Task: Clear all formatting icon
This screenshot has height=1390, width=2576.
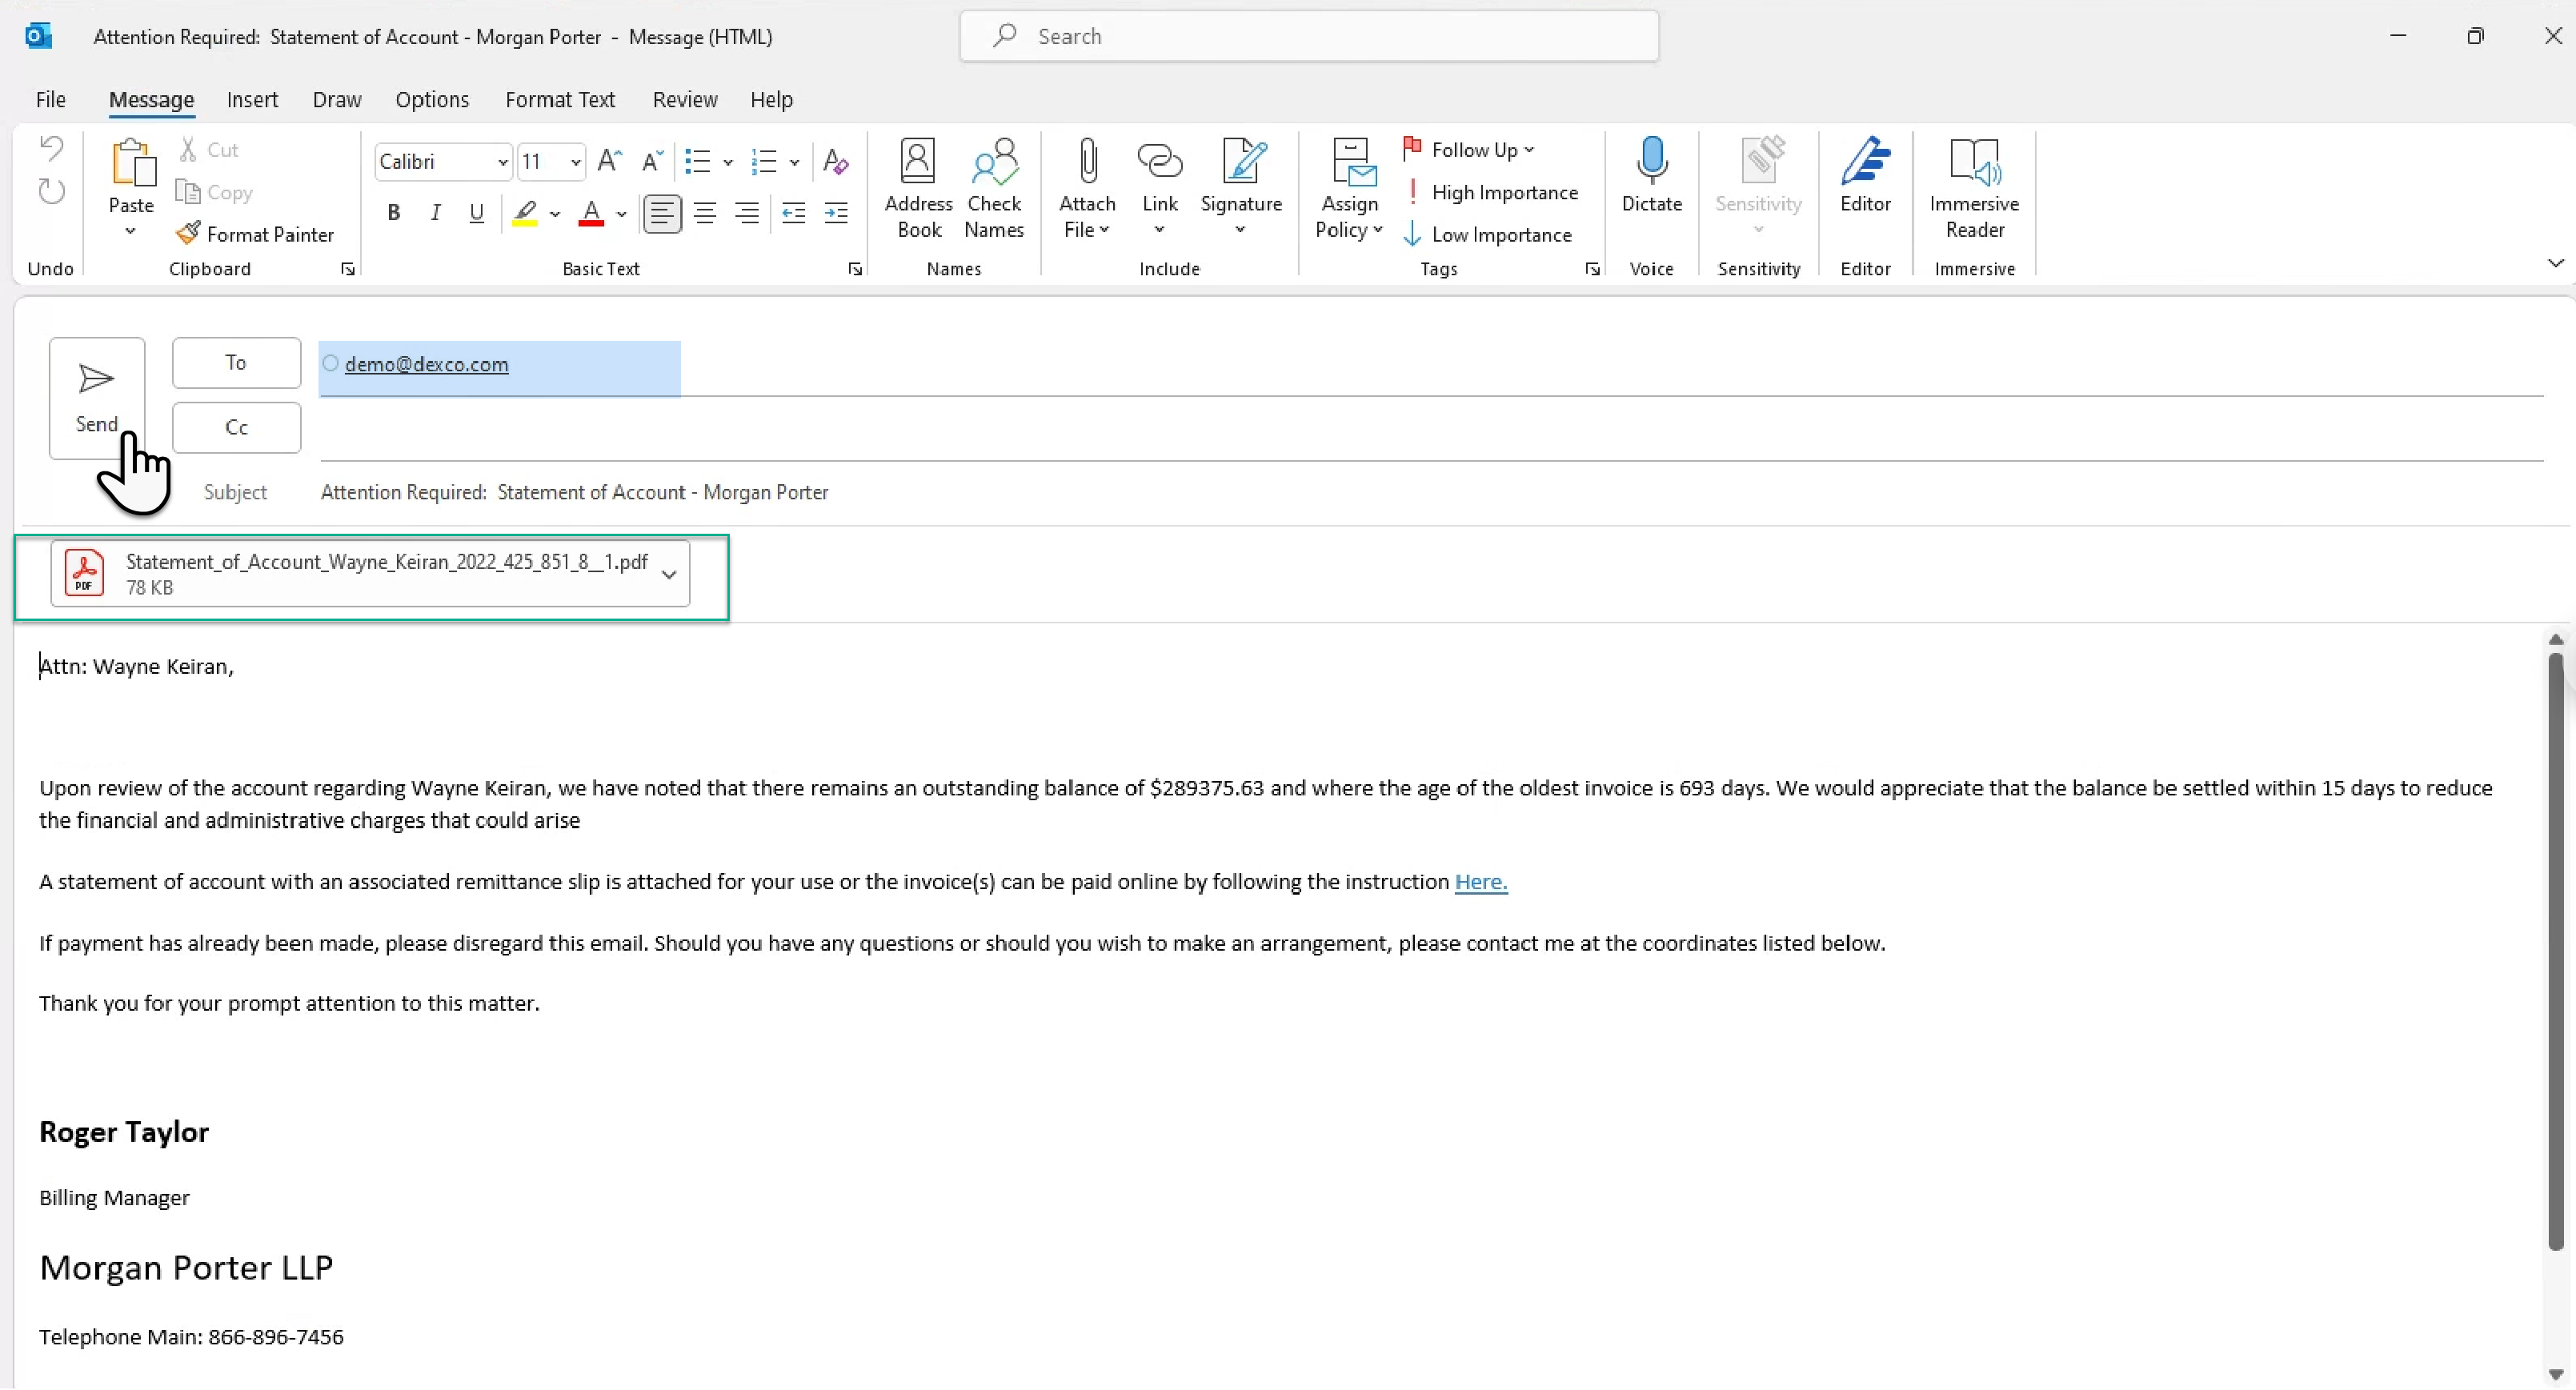Action: click(x=835, y=161)
